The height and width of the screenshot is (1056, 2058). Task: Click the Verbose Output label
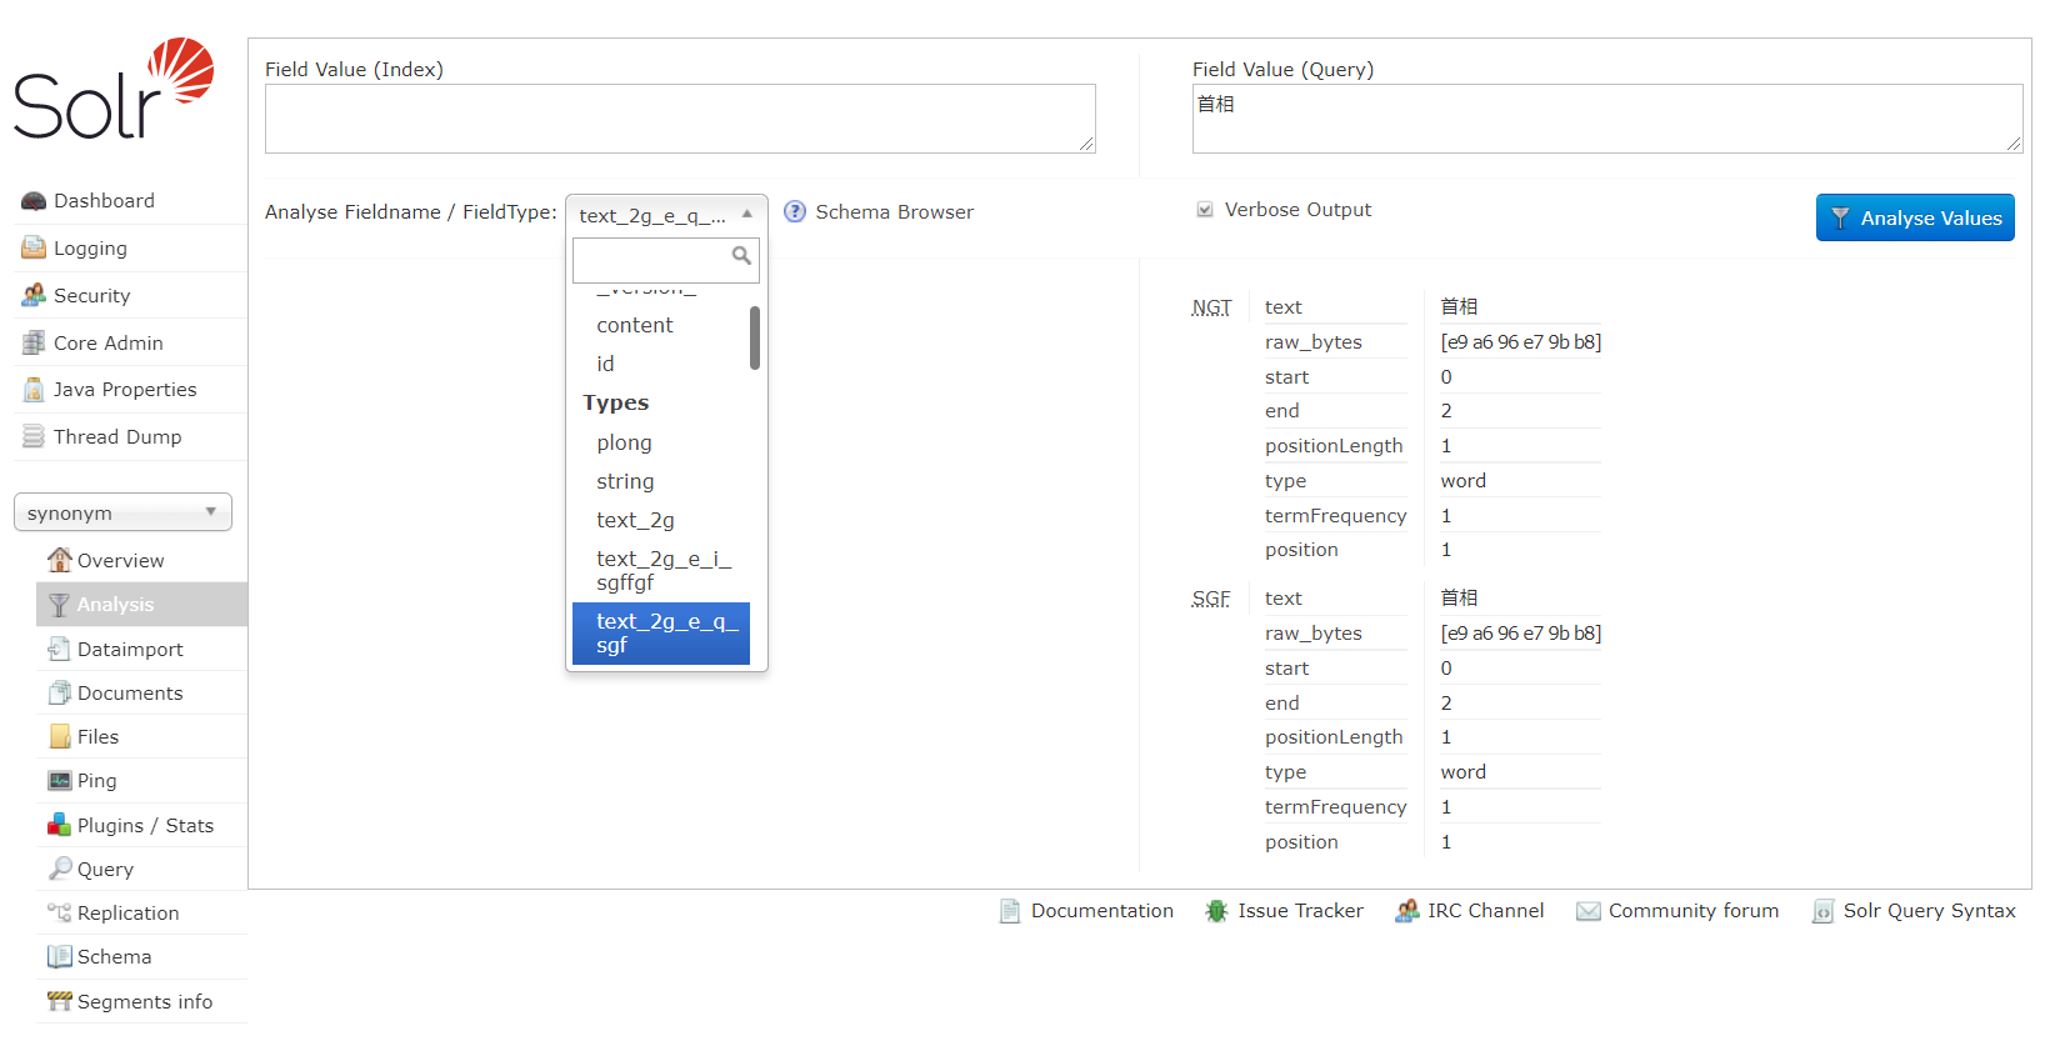click(1297, 210)
